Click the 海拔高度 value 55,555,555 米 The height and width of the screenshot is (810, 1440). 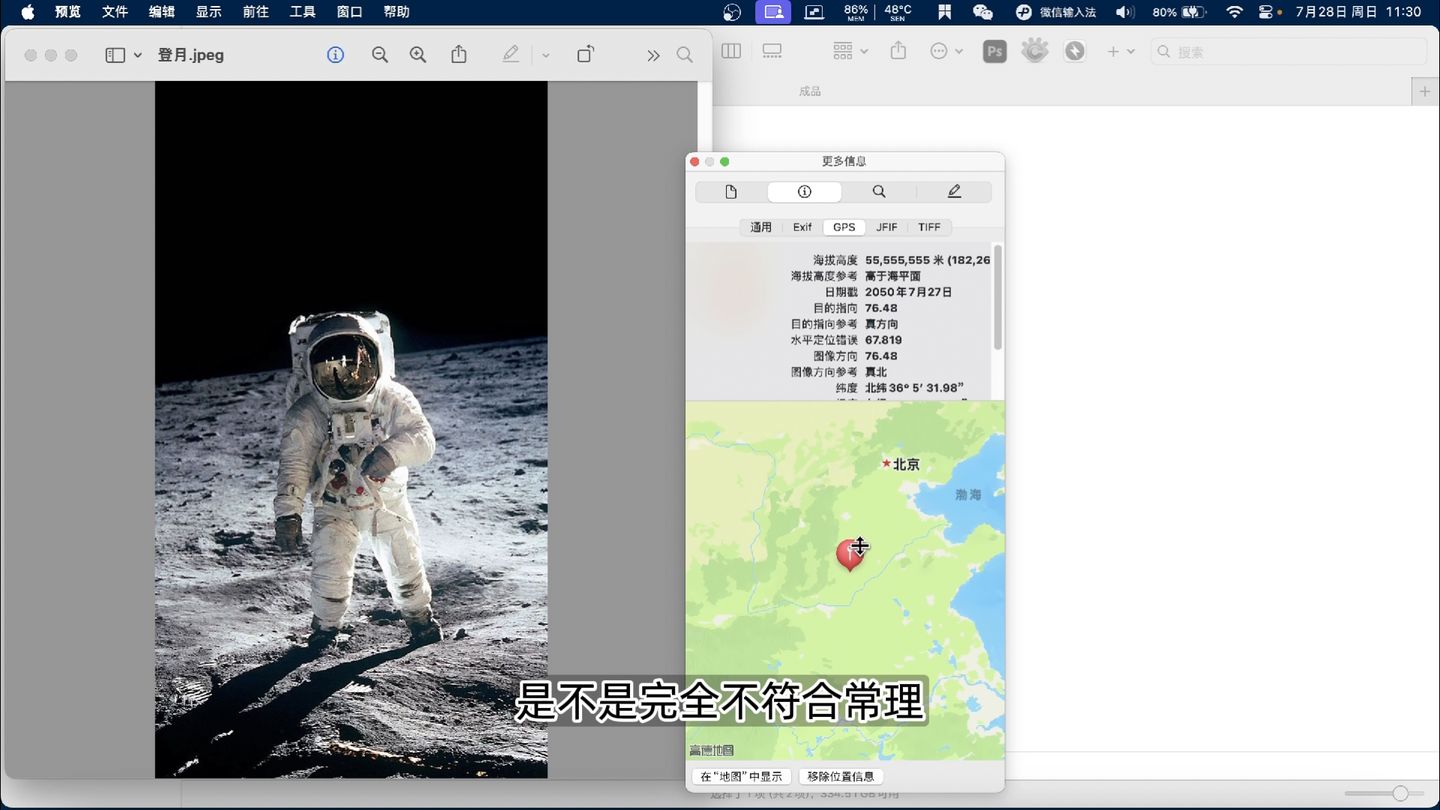coord(927,260)
